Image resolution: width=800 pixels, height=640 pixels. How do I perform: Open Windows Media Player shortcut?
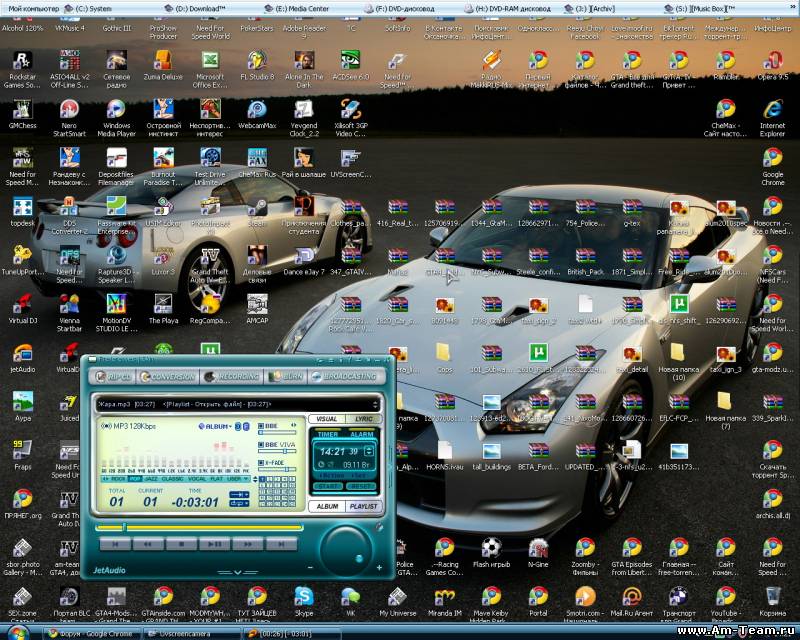coord(116,118)
